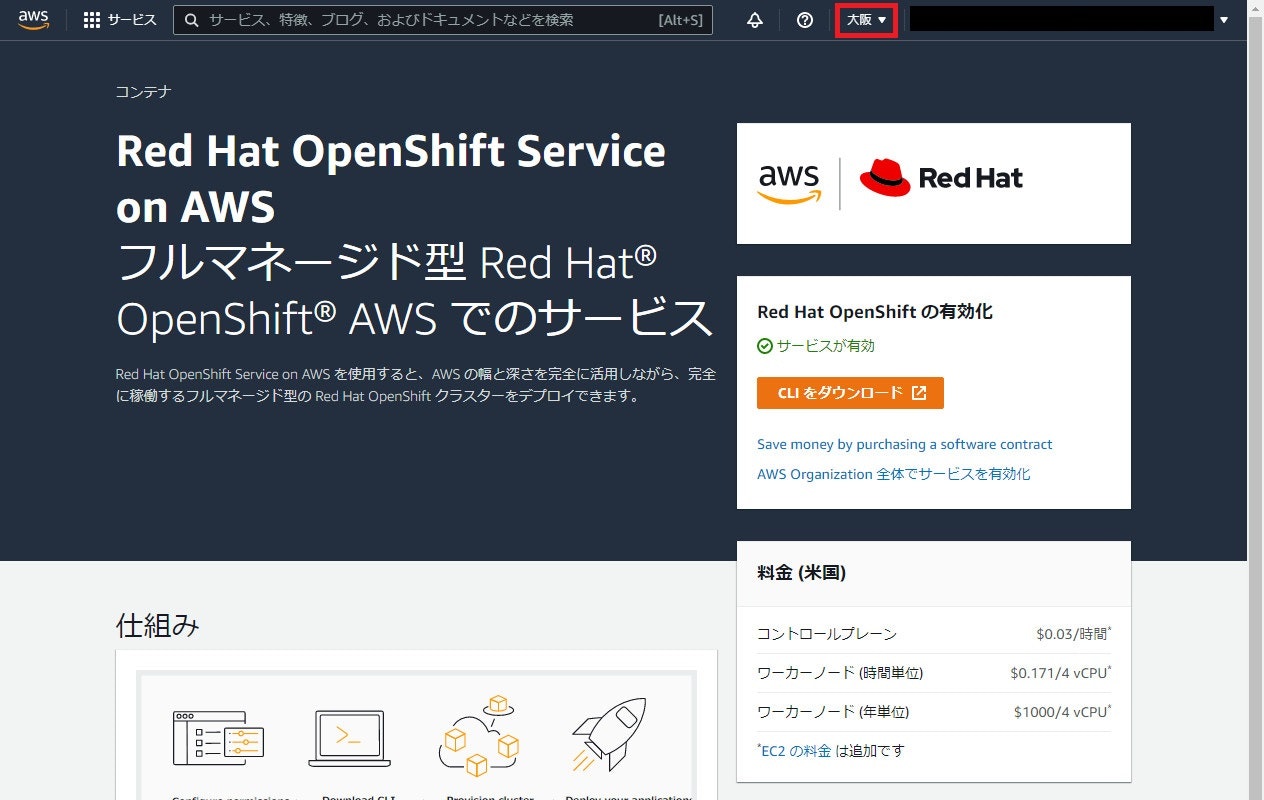Open the help question mark icon
This screenshot has height=800, width=1264.
pyautogui.click(x=805, y=20)
